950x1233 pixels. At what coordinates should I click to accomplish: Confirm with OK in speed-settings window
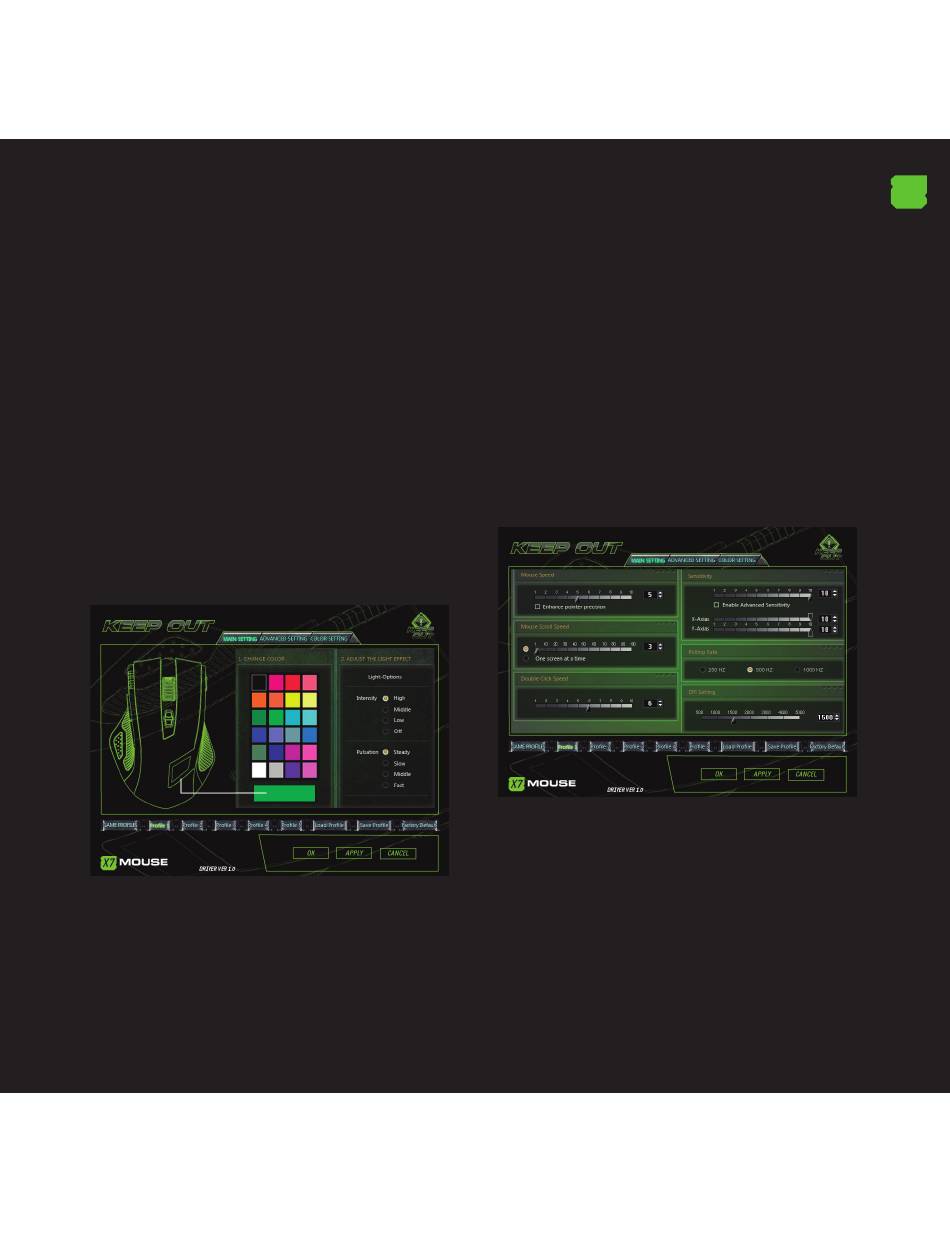point(719,774)
